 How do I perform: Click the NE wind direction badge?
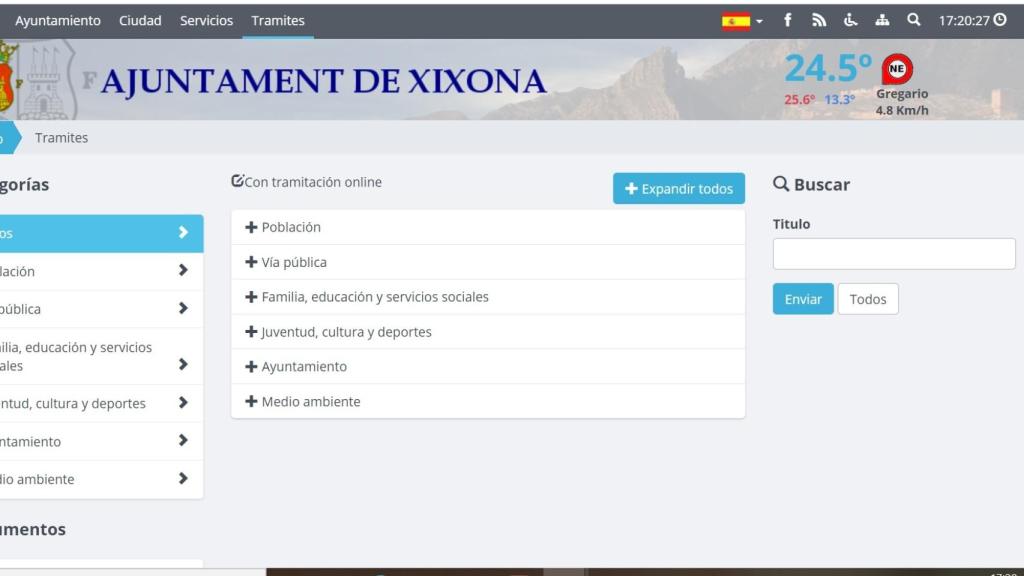click(897, 69)
